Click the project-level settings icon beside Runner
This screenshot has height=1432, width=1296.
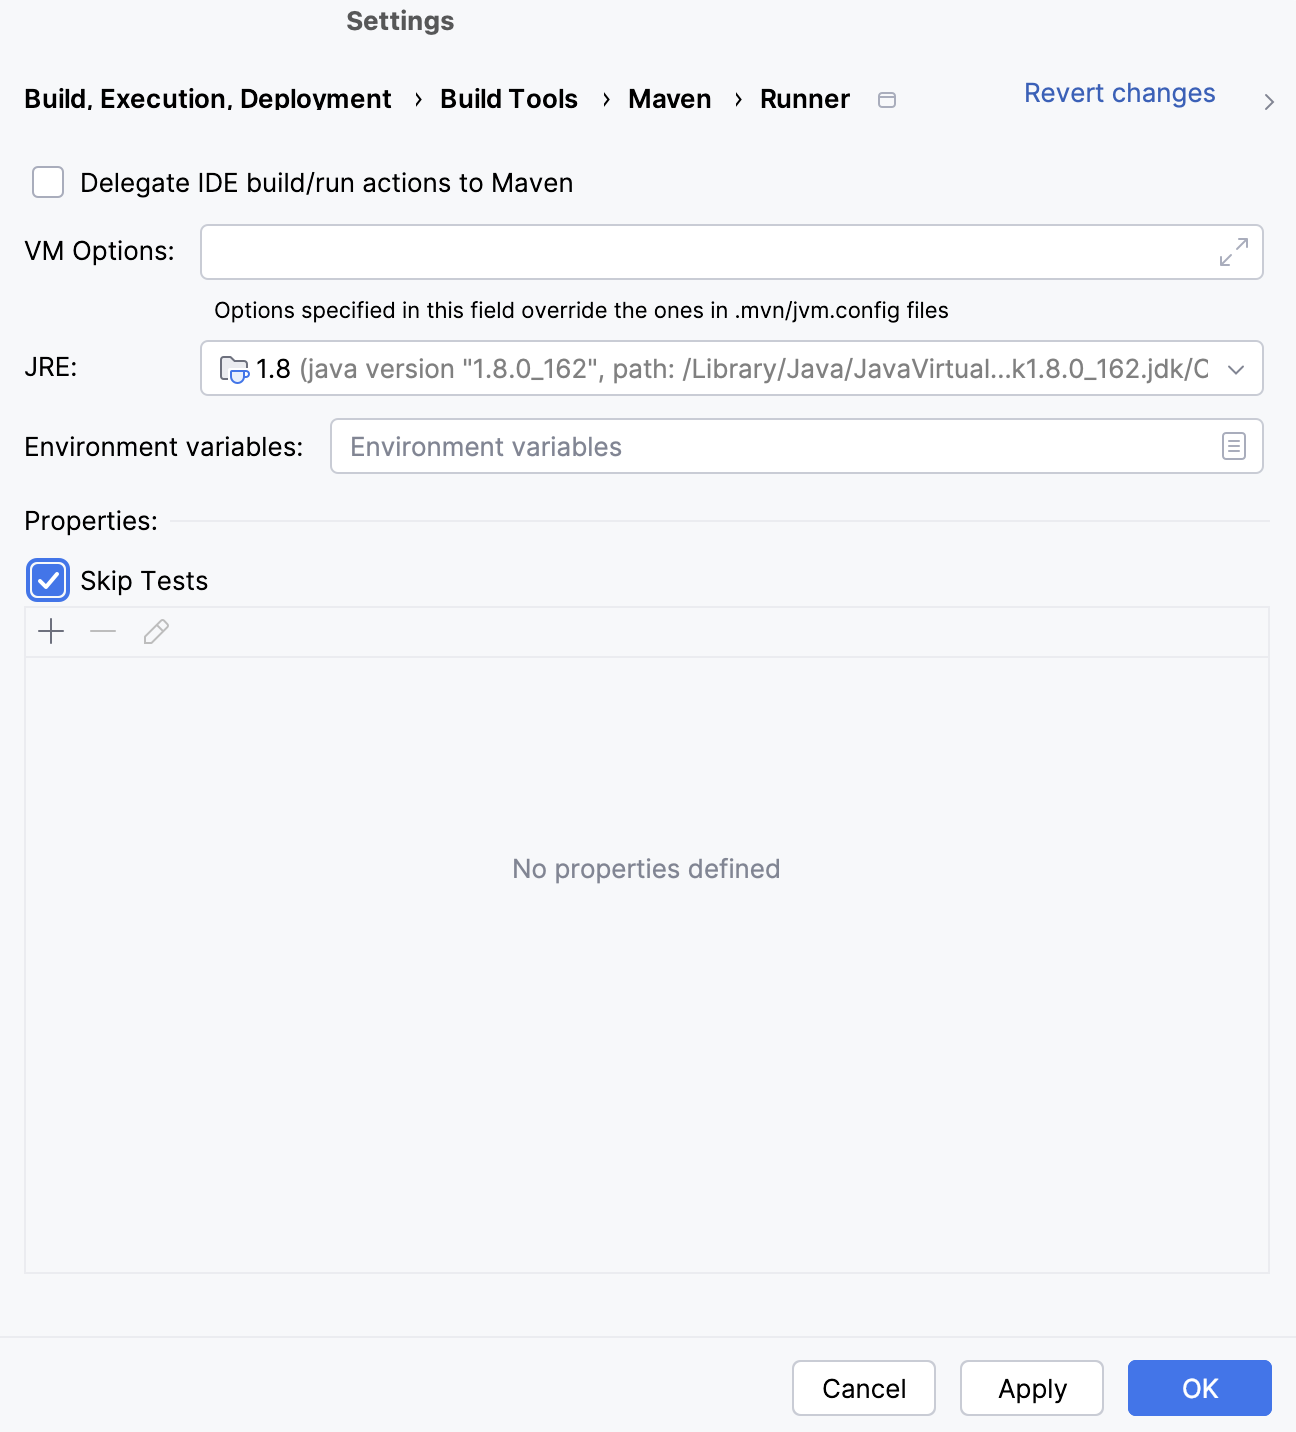(887, 100)
